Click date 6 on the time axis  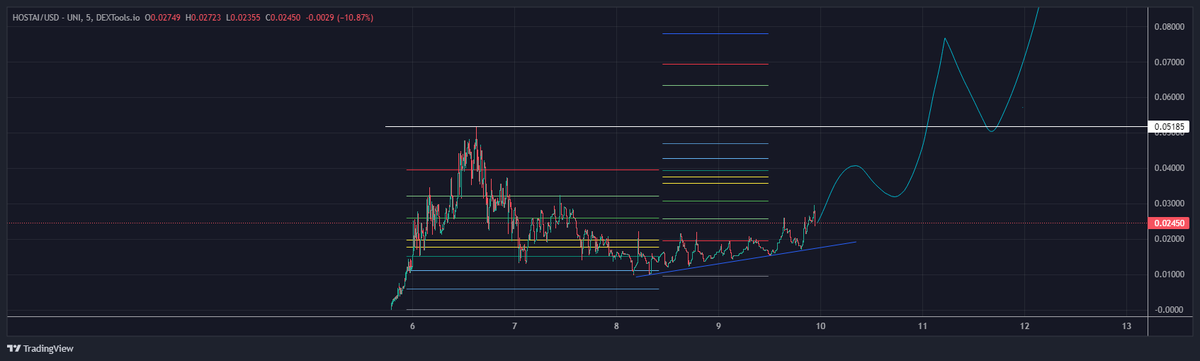pos(412,327)
